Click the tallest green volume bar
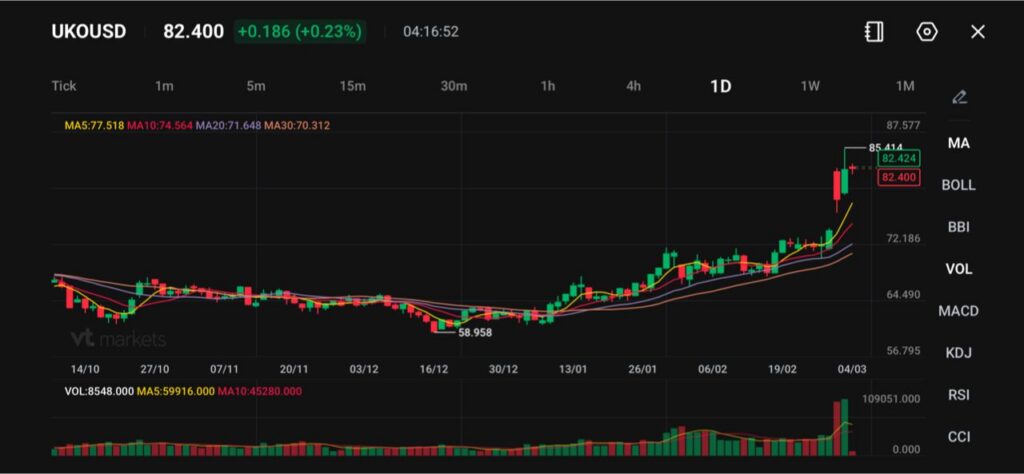1024x474 pixels. pos(845,427)
